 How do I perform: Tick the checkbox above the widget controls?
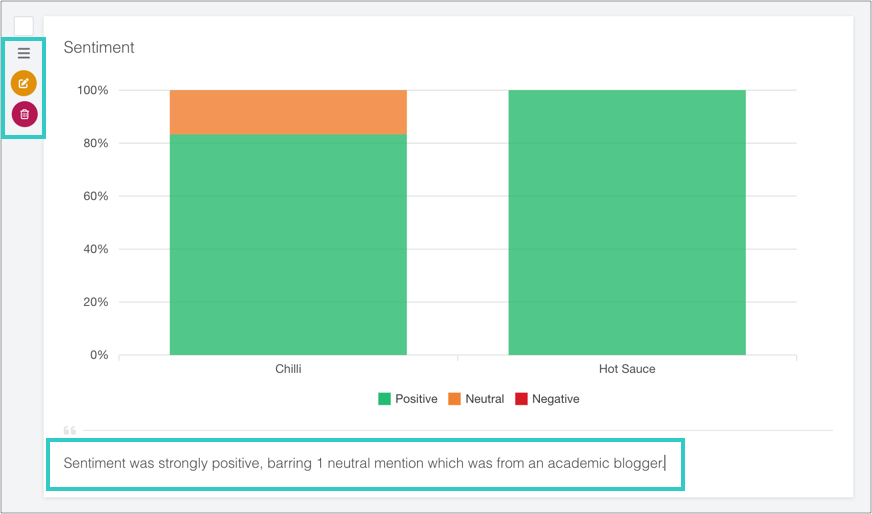[24, 26]
